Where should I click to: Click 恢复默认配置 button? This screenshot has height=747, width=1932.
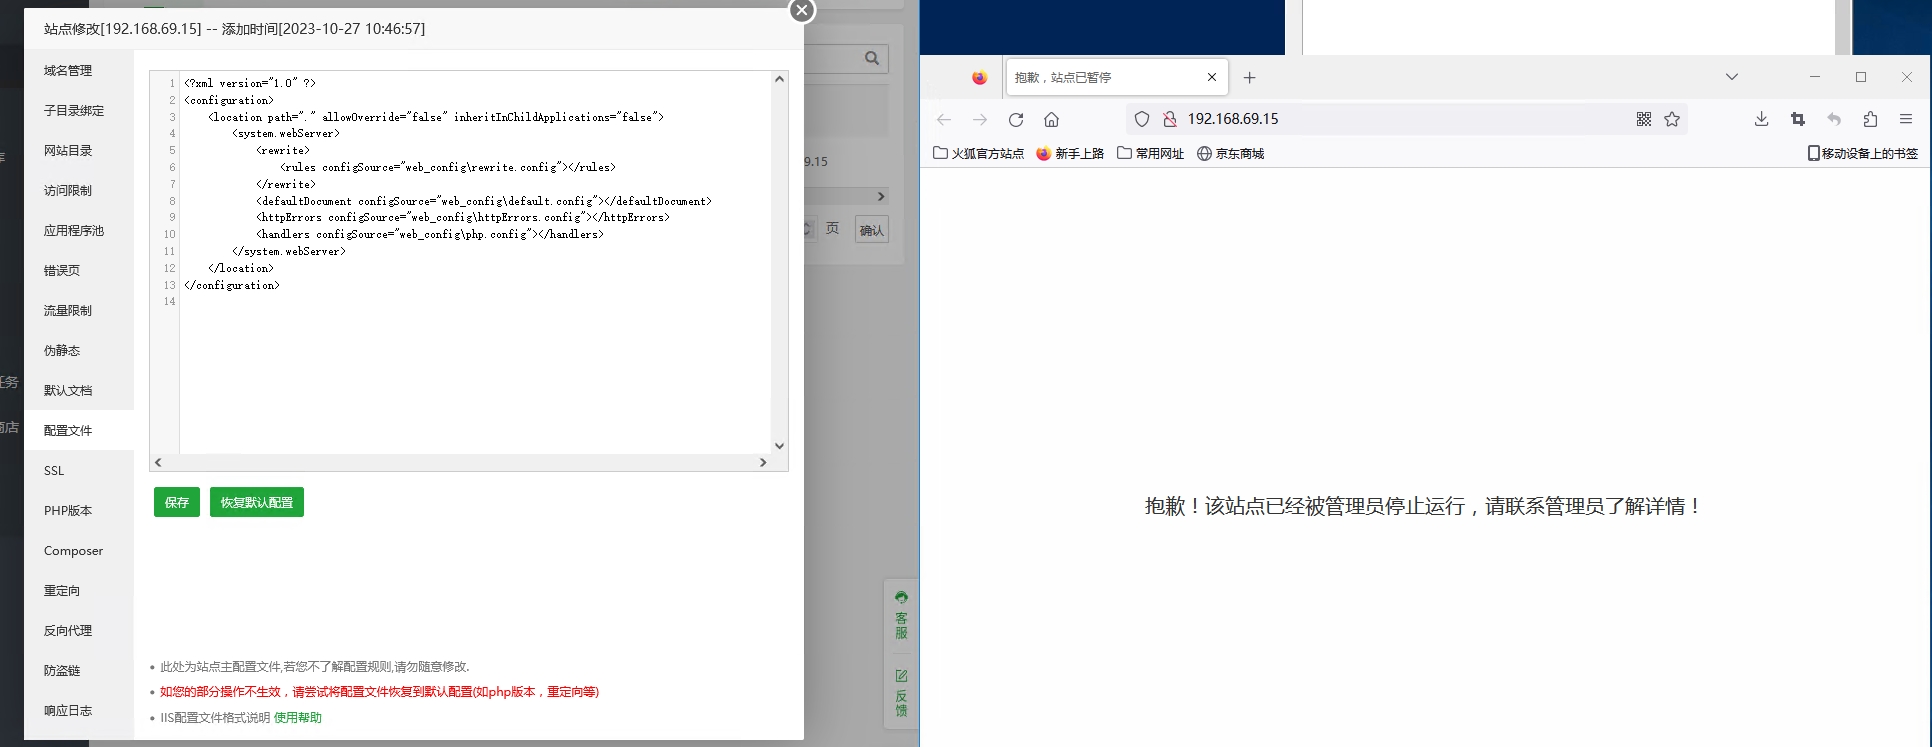(x=257, y=502)
